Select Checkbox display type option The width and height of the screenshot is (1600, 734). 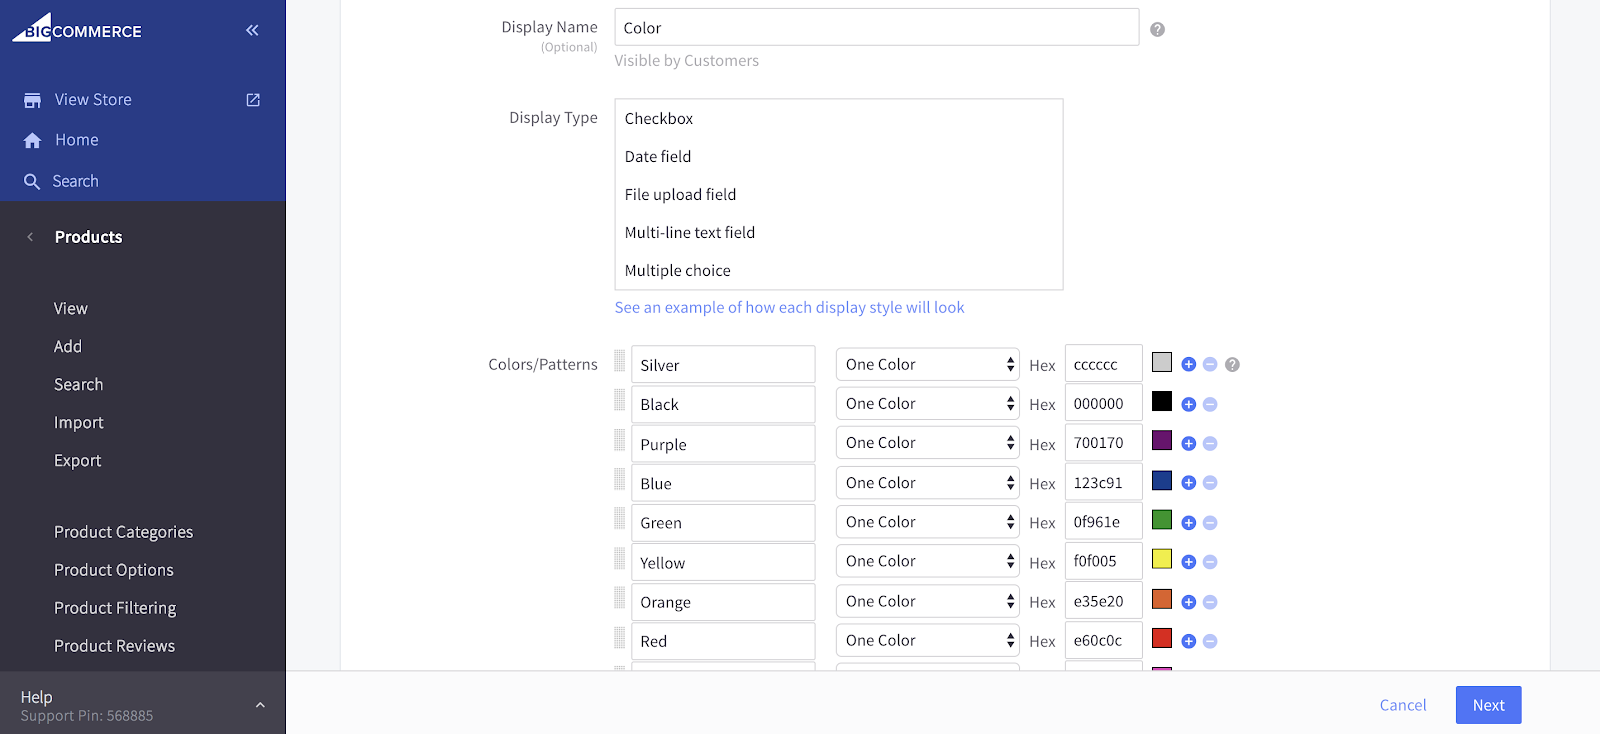coord(658,119)
